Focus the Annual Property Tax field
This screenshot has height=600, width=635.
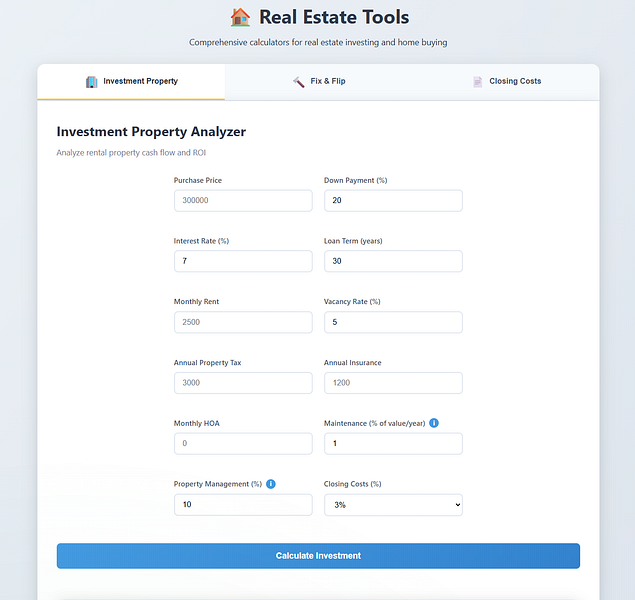[x=243, y=383]
